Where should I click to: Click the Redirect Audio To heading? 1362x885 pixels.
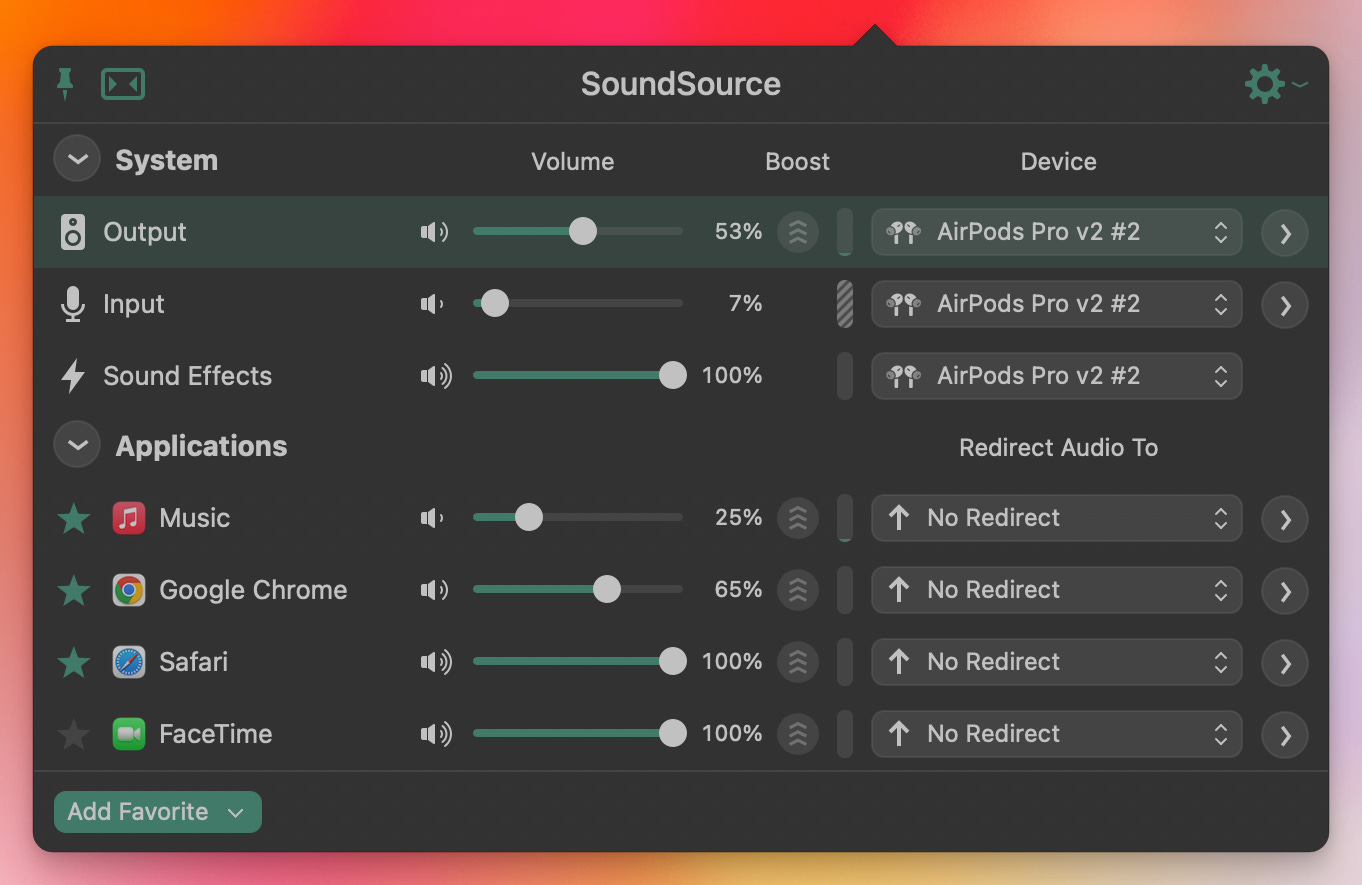point(1058,447)
